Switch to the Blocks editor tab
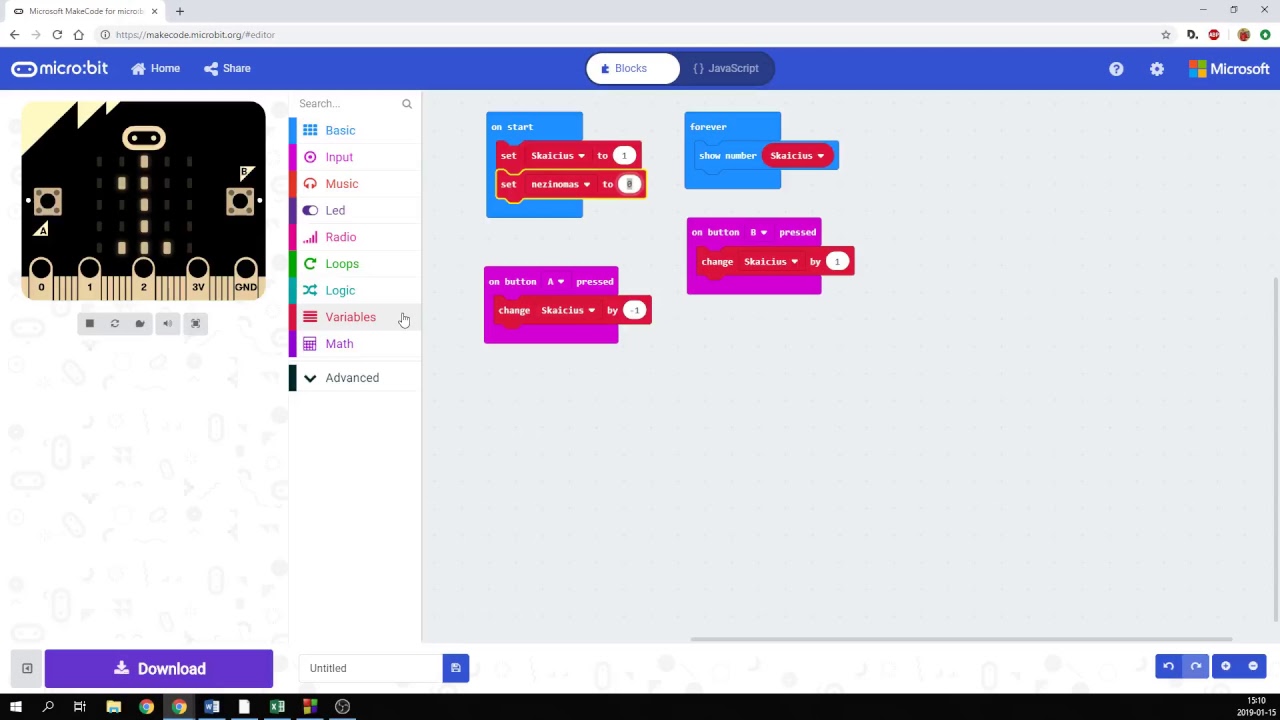The height and width of the screenshot is (720, 1280). (633, 68)
